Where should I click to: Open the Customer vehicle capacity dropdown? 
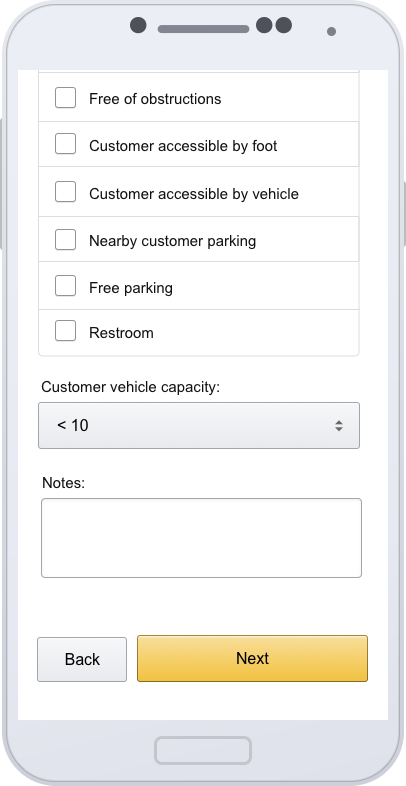point(199,426)
